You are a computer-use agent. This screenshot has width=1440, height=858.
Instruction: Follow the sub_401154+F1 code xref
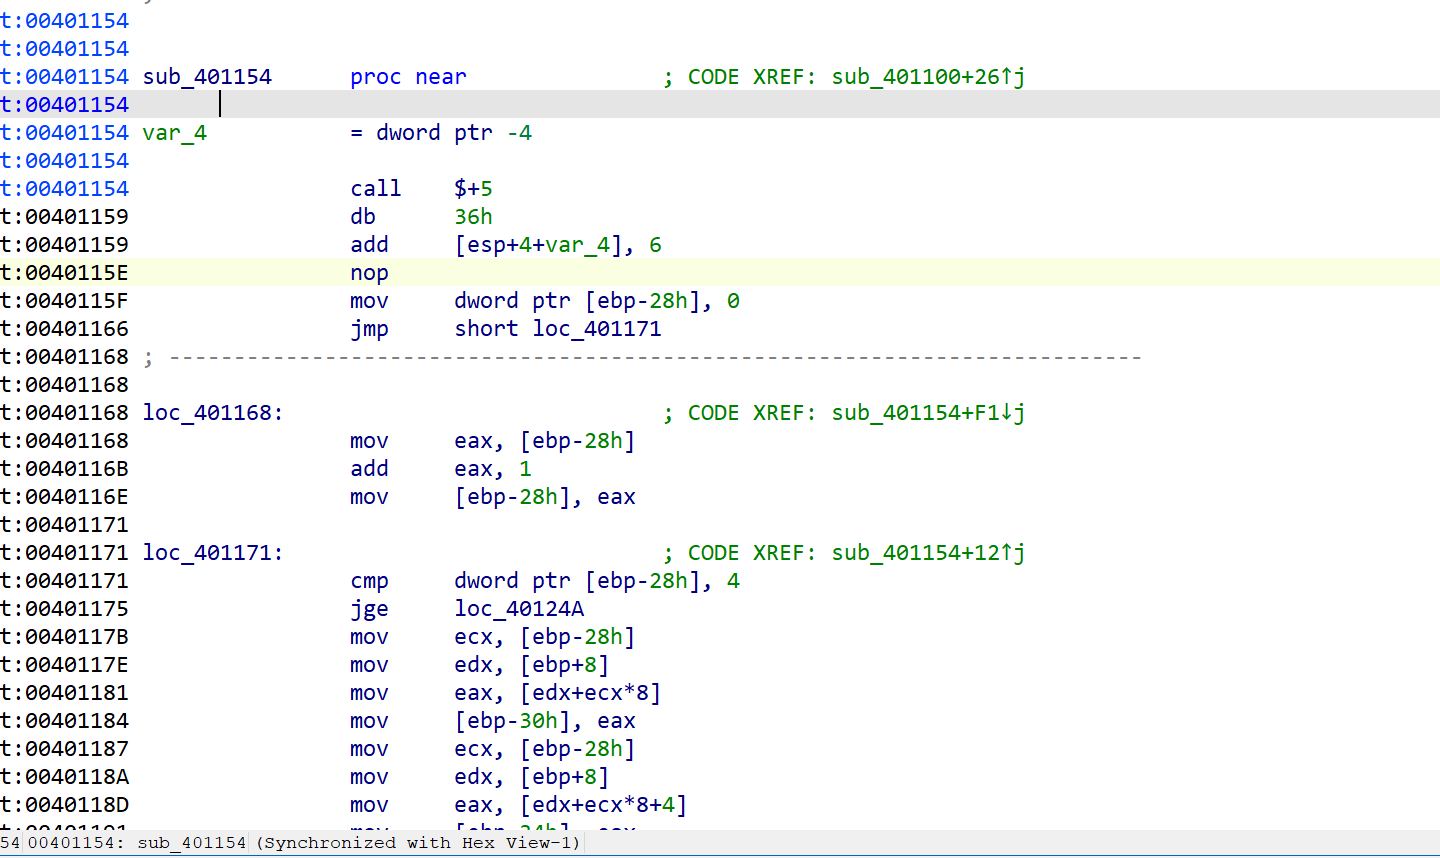point(928,413)
